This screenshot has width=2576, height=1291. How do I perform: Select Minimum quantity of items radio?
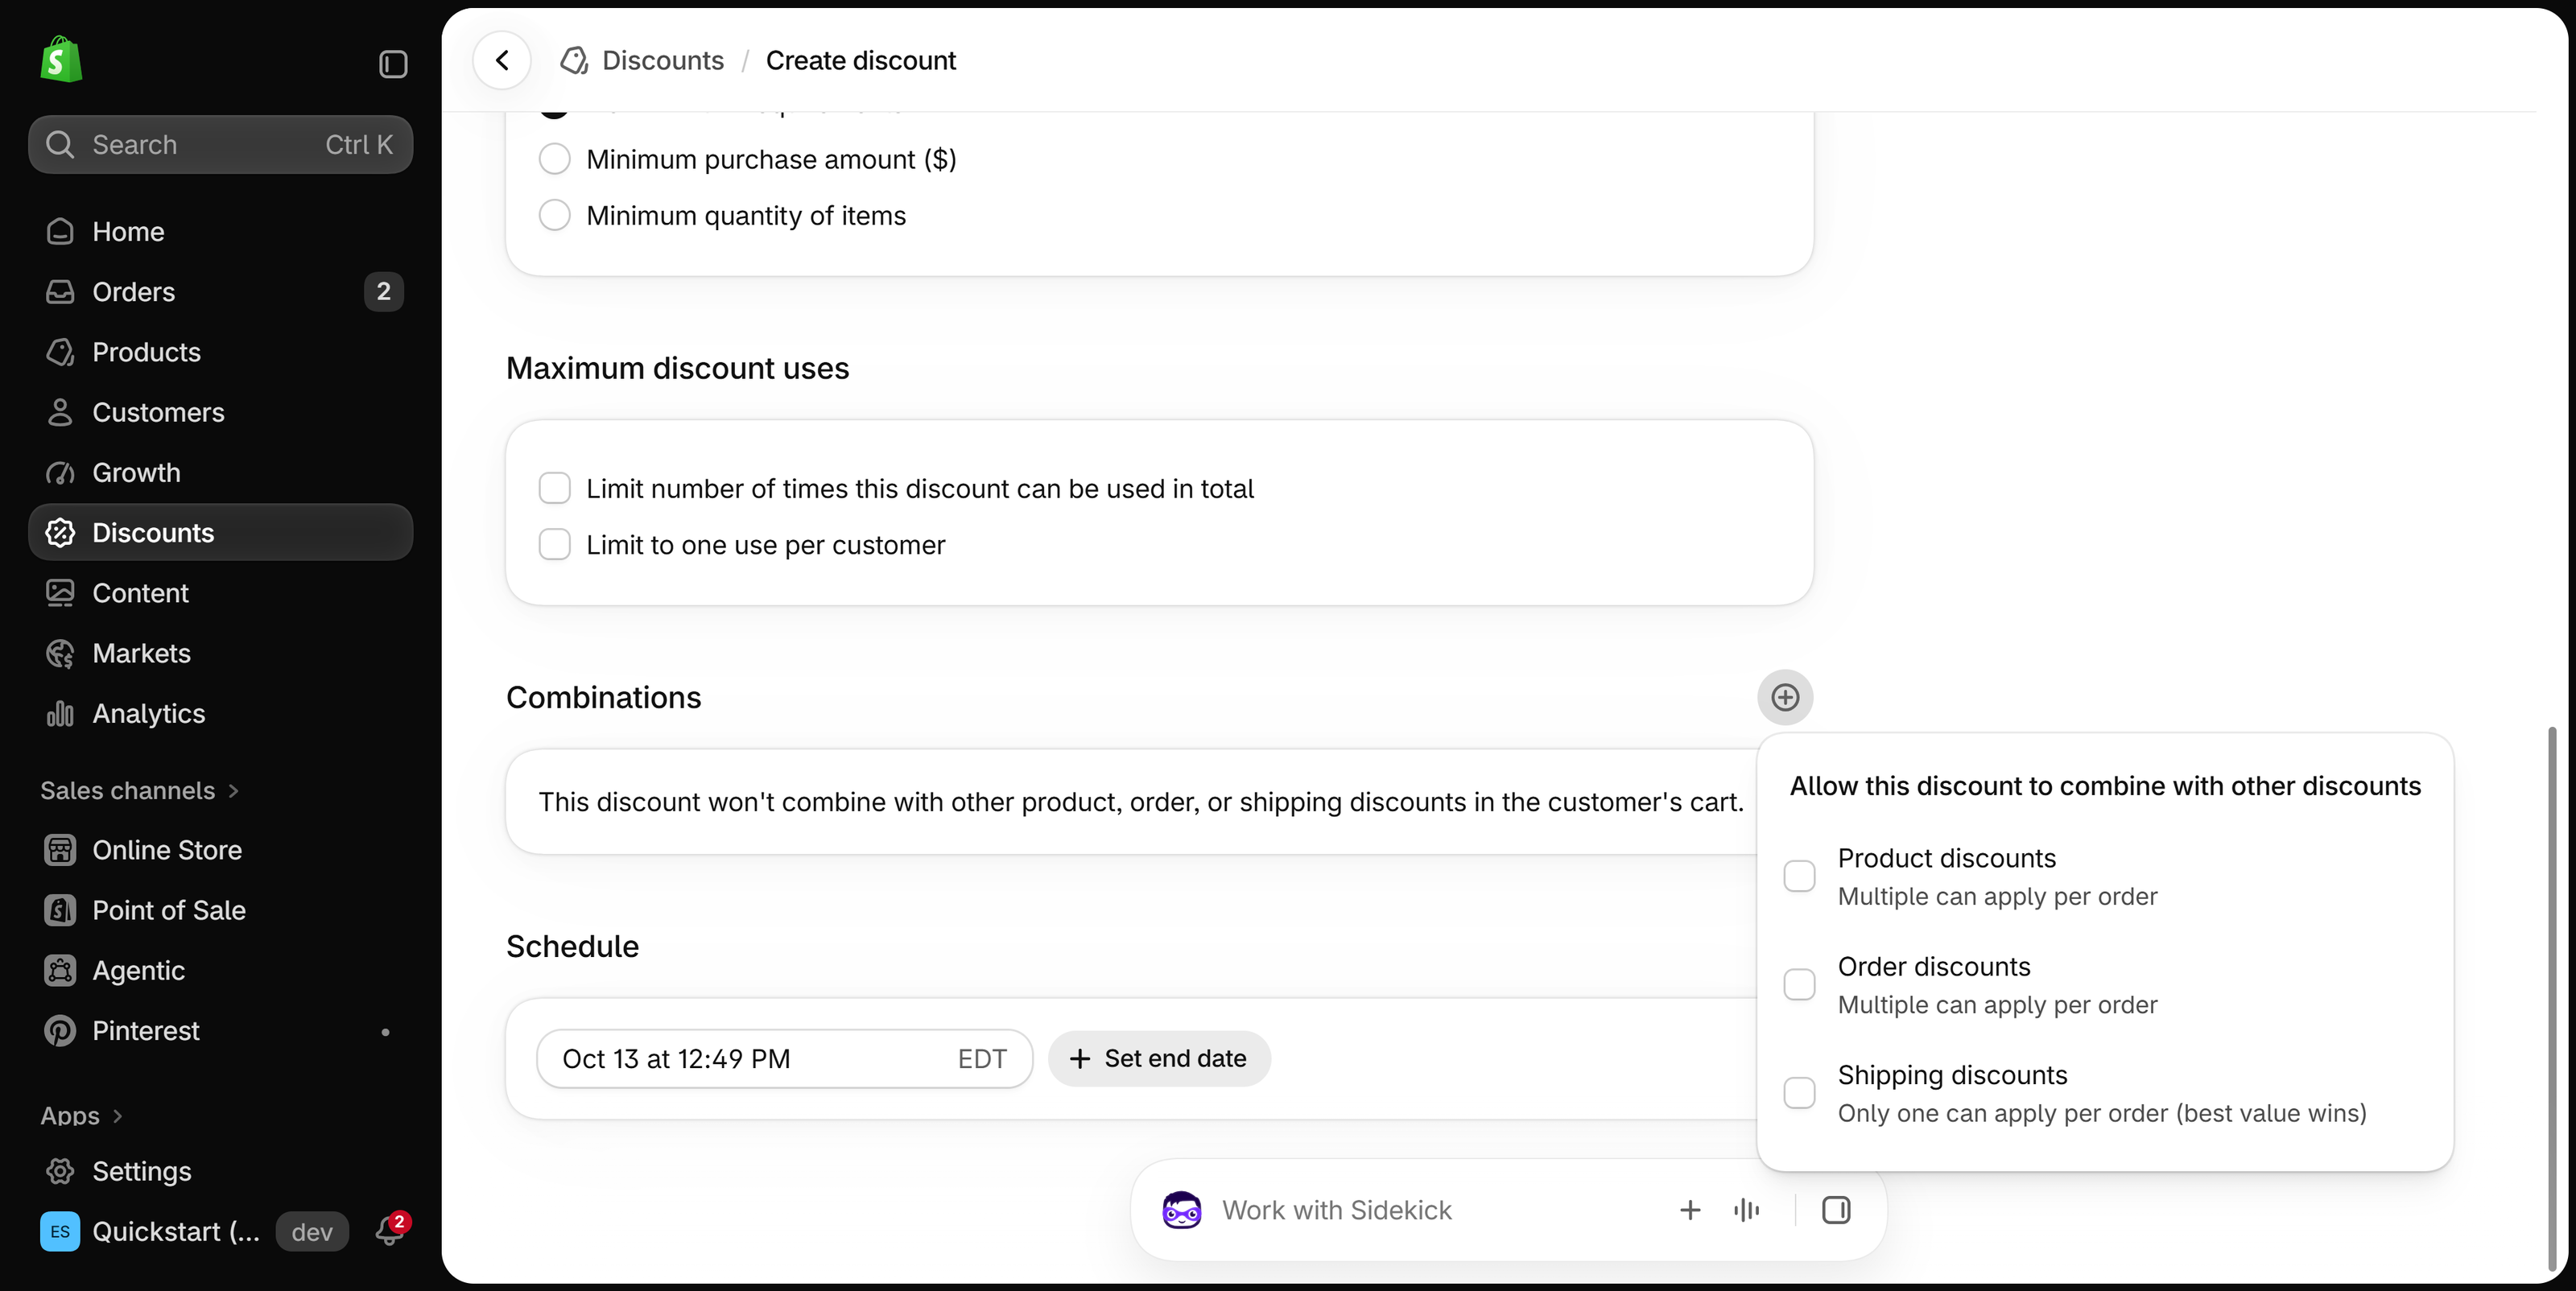(x=555, y=215)
